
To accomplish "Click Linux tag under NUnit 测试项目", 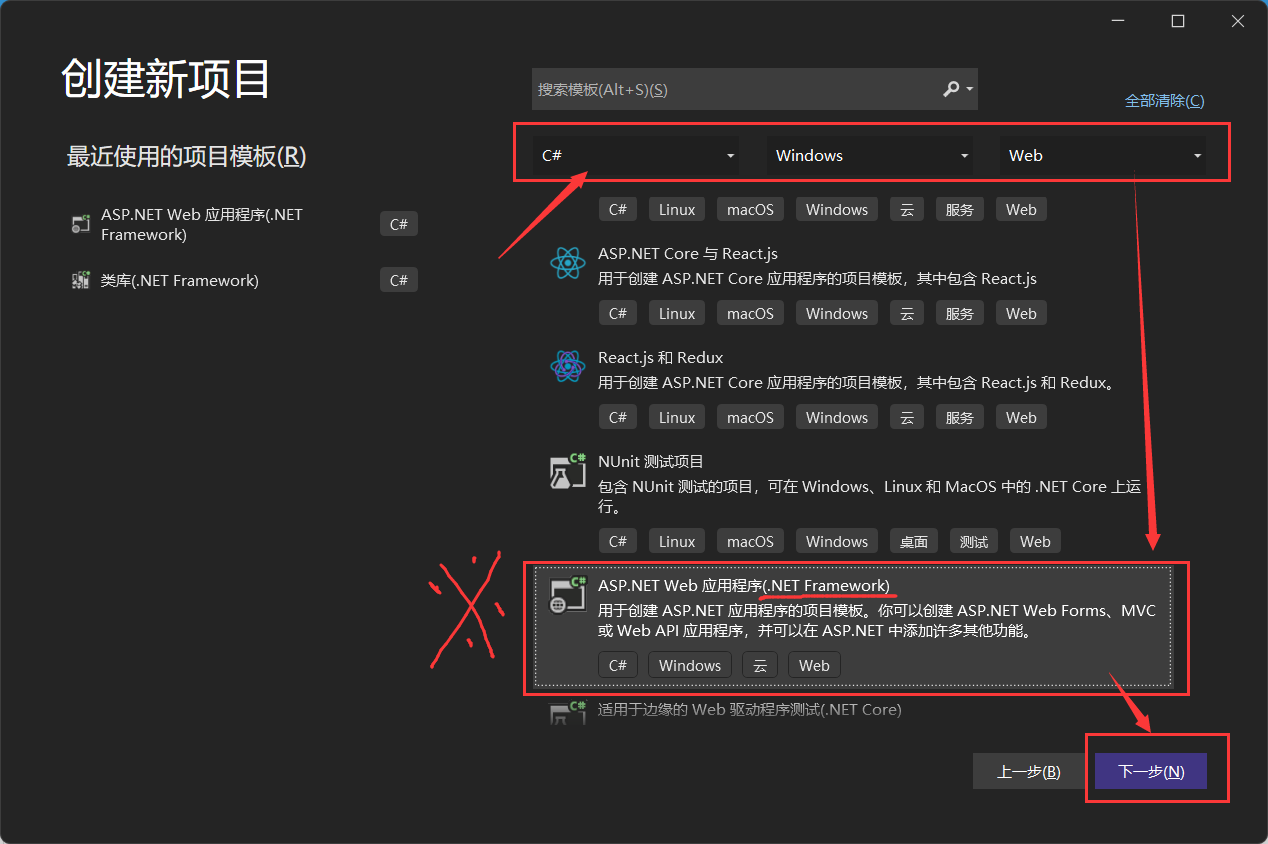I will 677,541.
